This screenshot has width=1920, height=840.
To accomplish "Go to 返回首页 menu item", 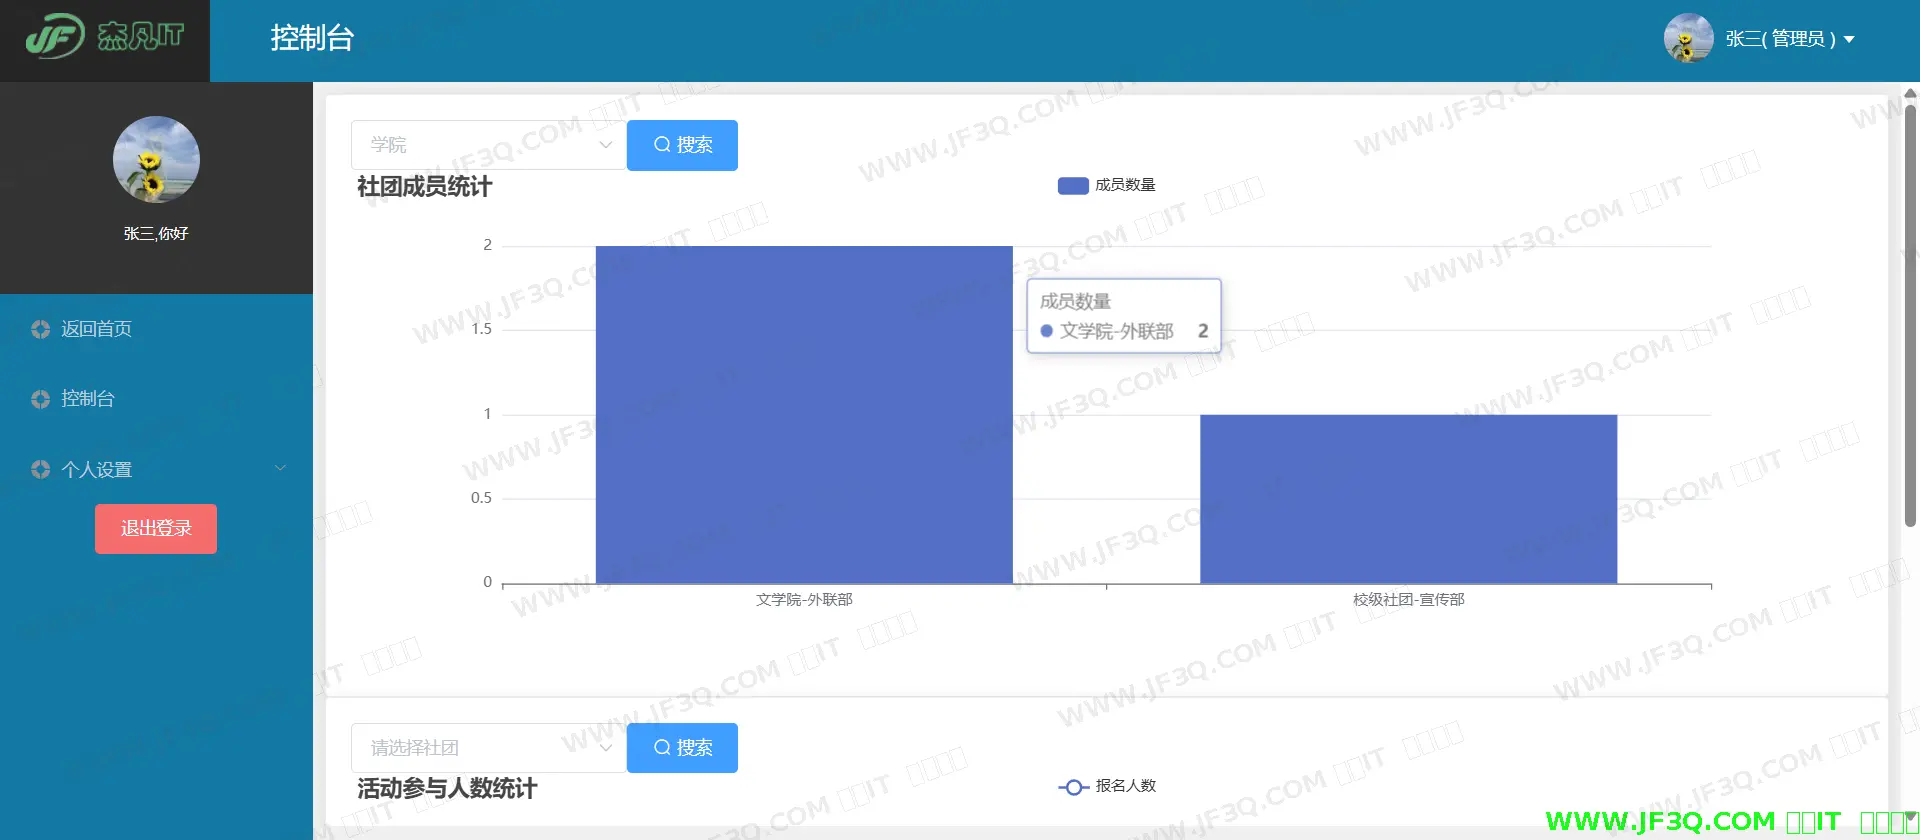I will point(96,329).
